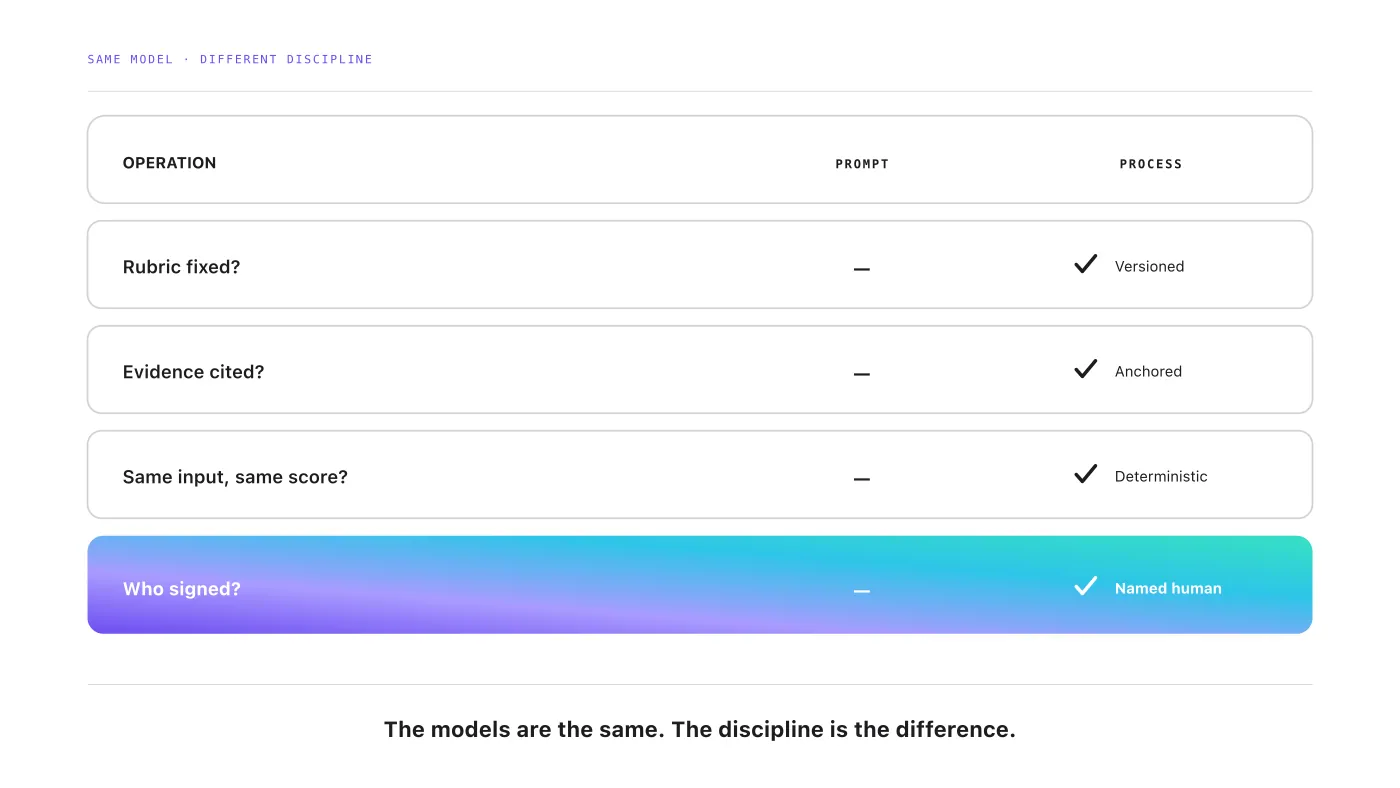Click the checkmark next to Versioned
The height and width of the screenshot is (788, 1400).
1085,264
